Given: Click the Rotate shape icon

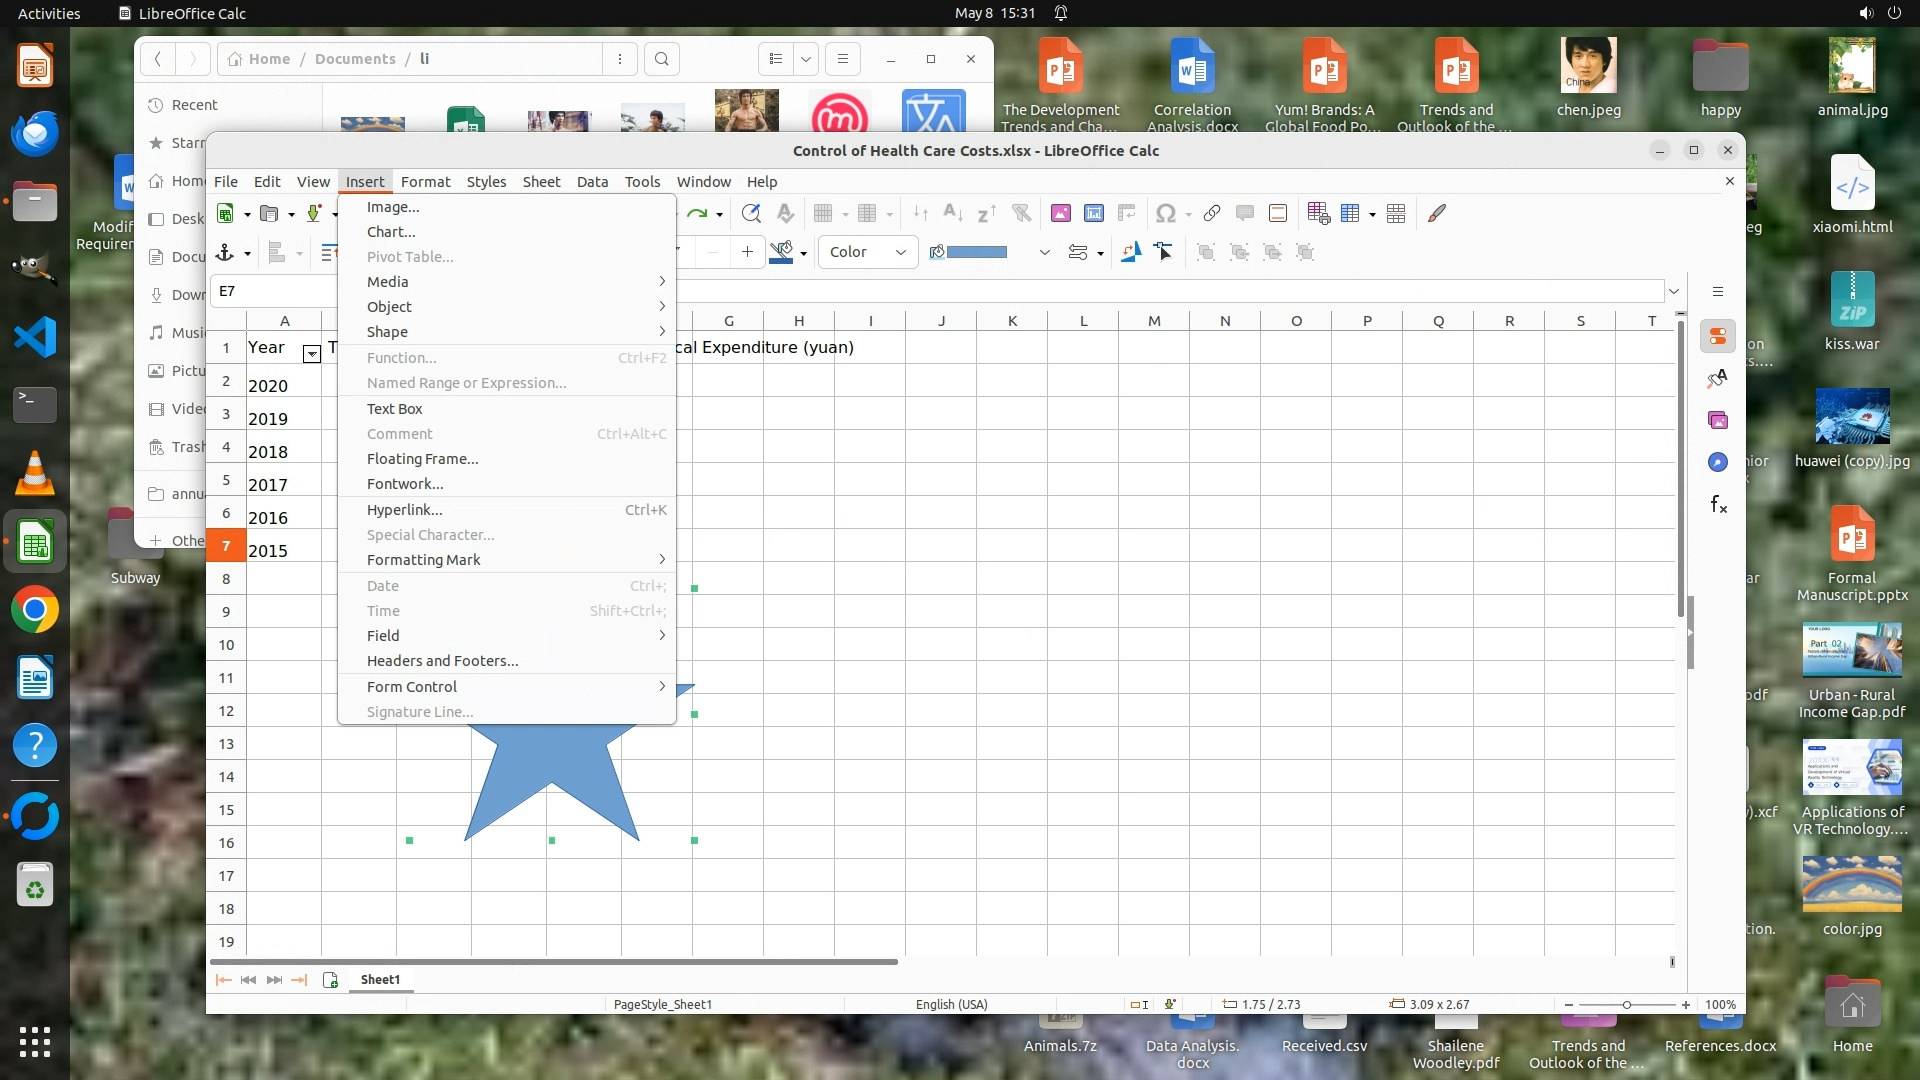Looking at the screenshot, I should (x=1131, y=252).
